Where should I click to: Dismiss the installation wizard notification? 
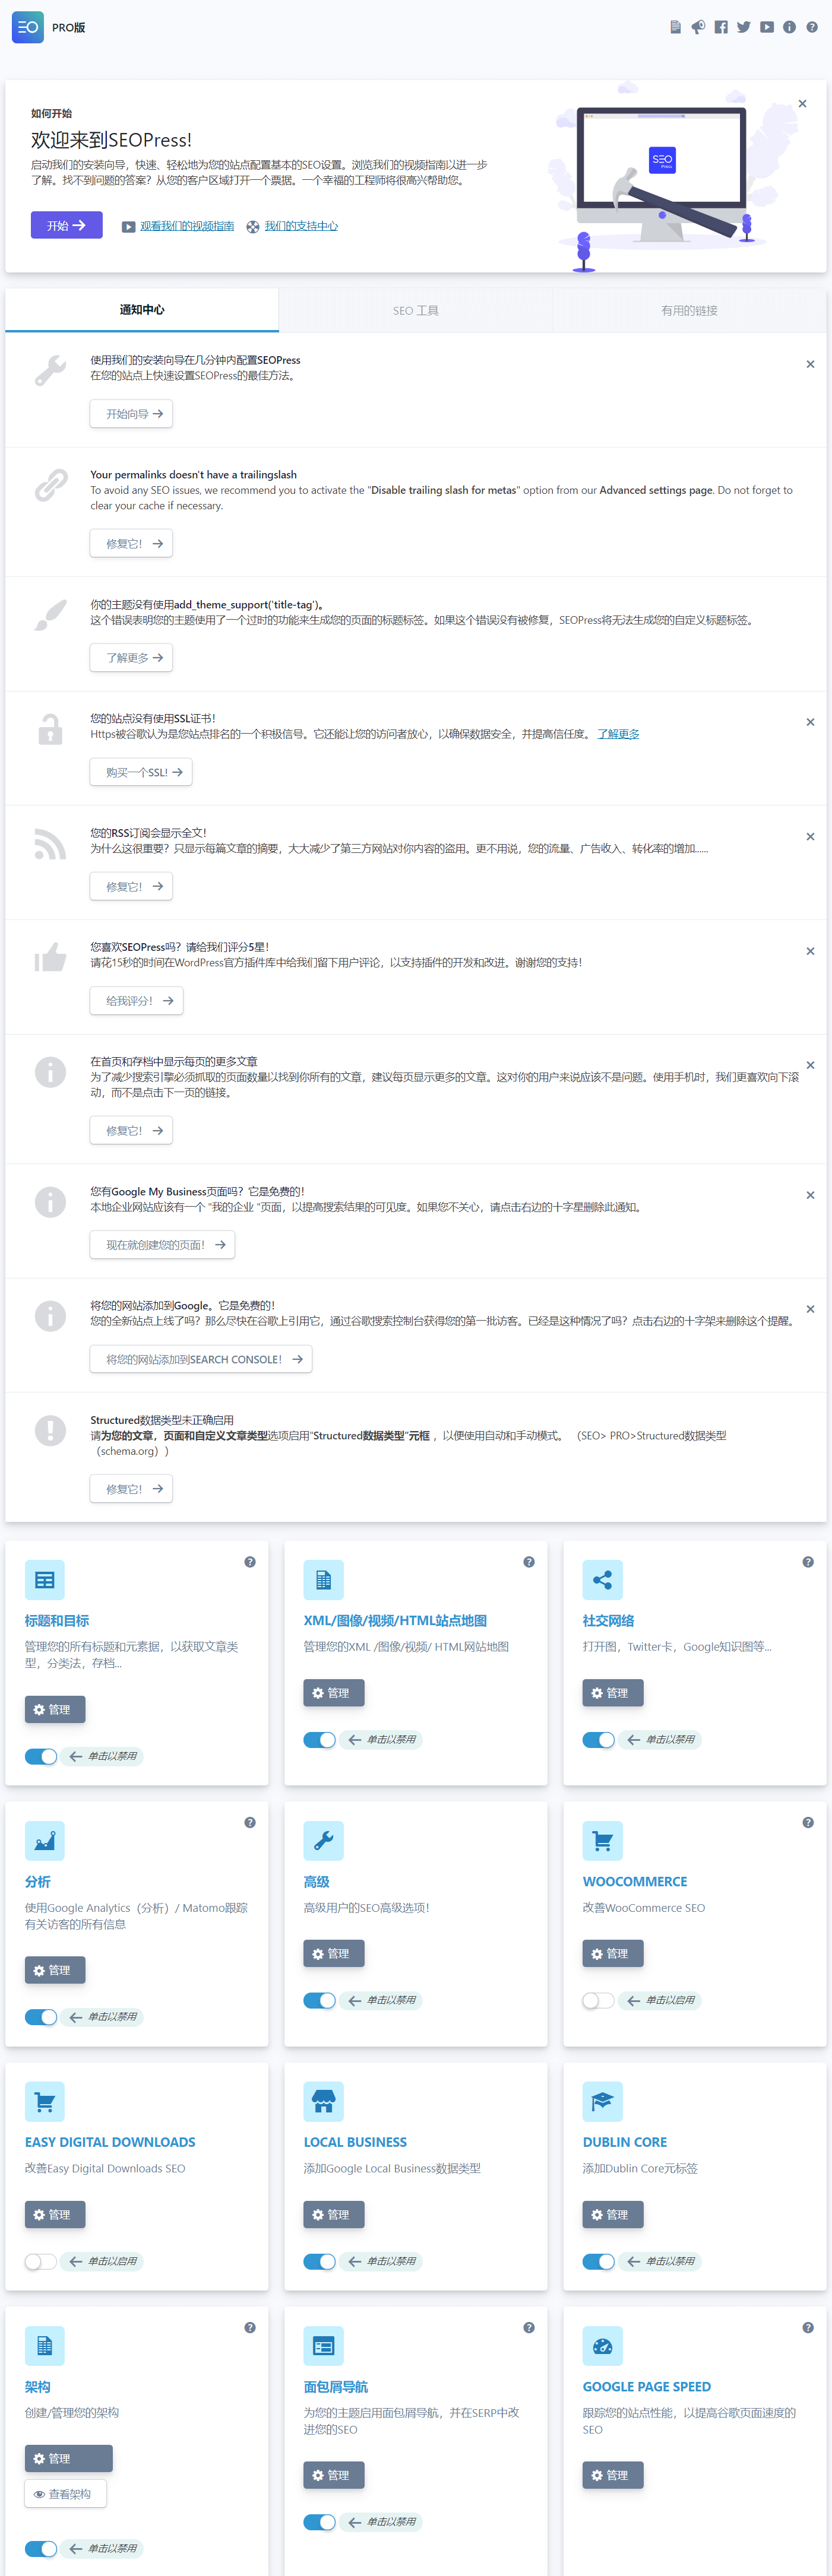[x=810, y=364]
